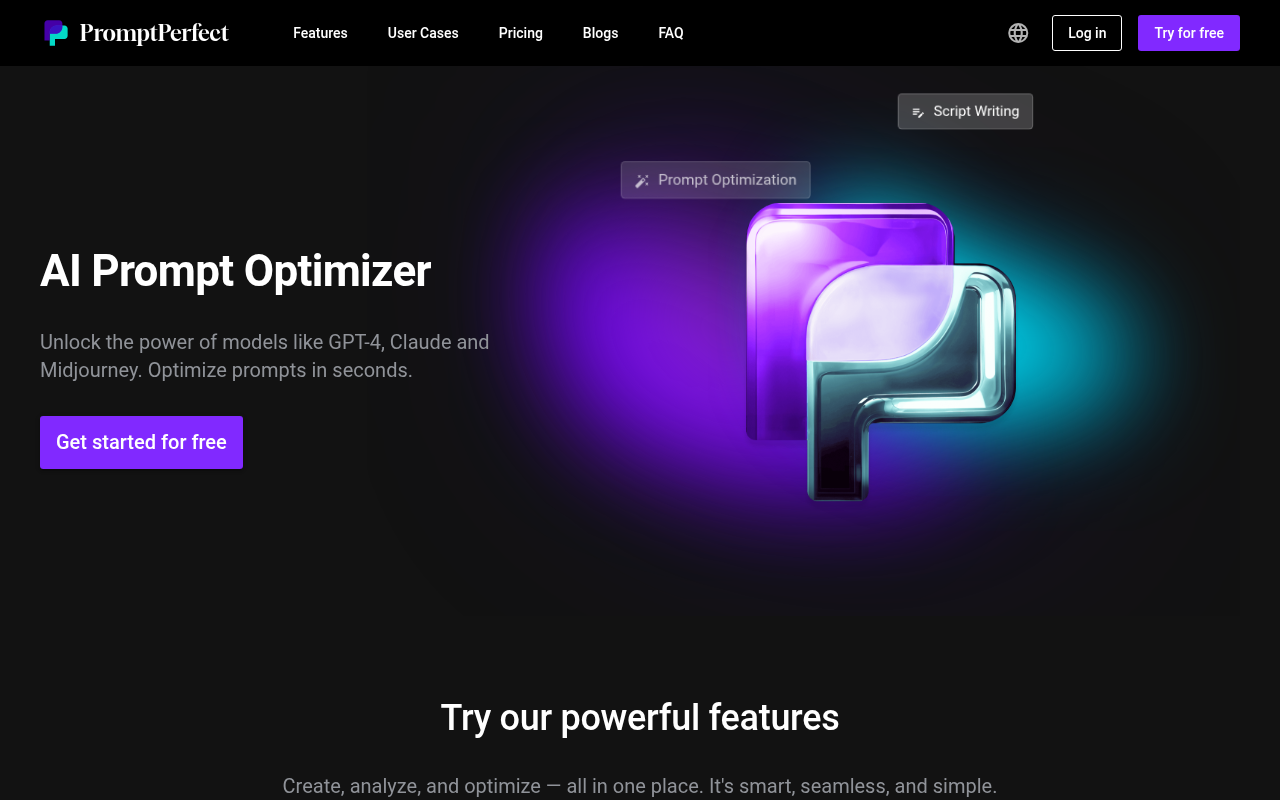
Task: Open the Blogs section
Action: click(x=600, y=33)
